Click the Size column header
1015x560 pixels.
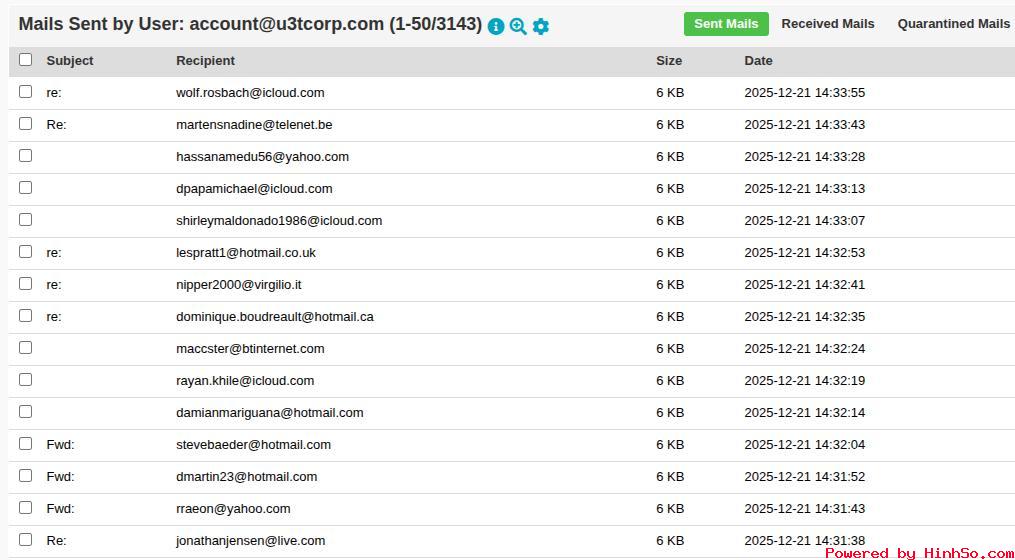[669, 61]
